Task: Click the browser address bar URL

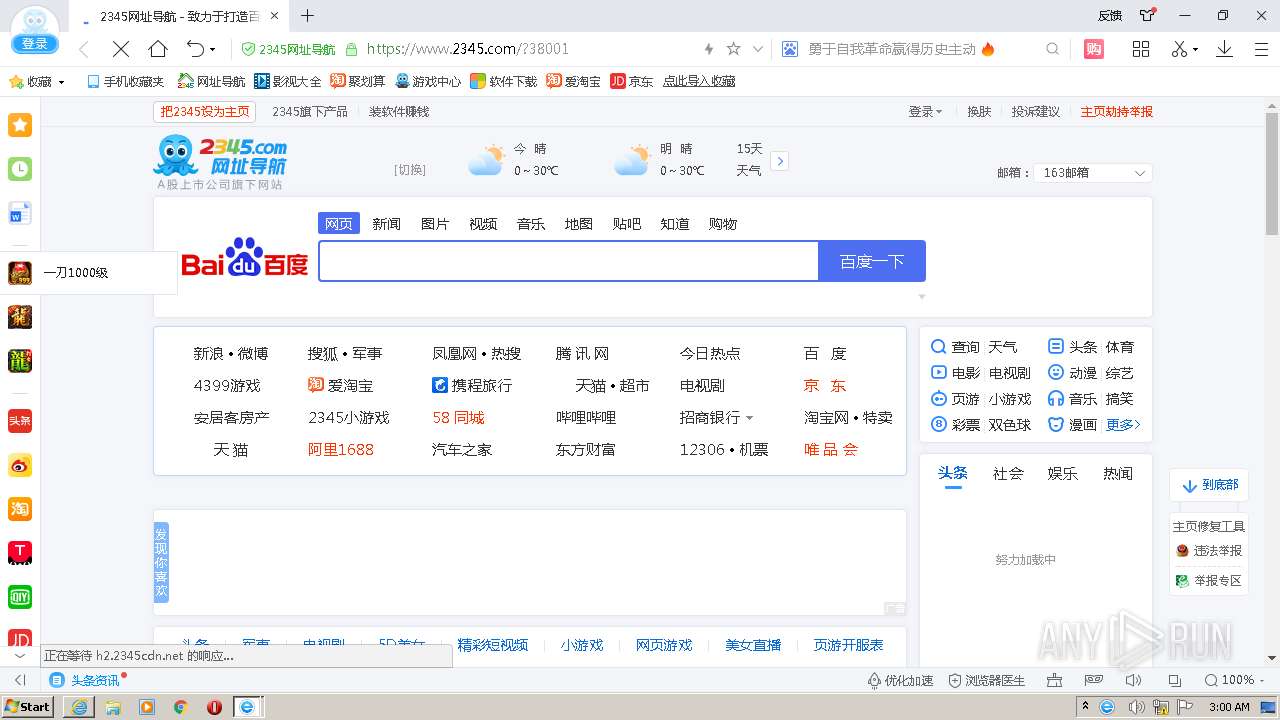Action: [468, 49]
